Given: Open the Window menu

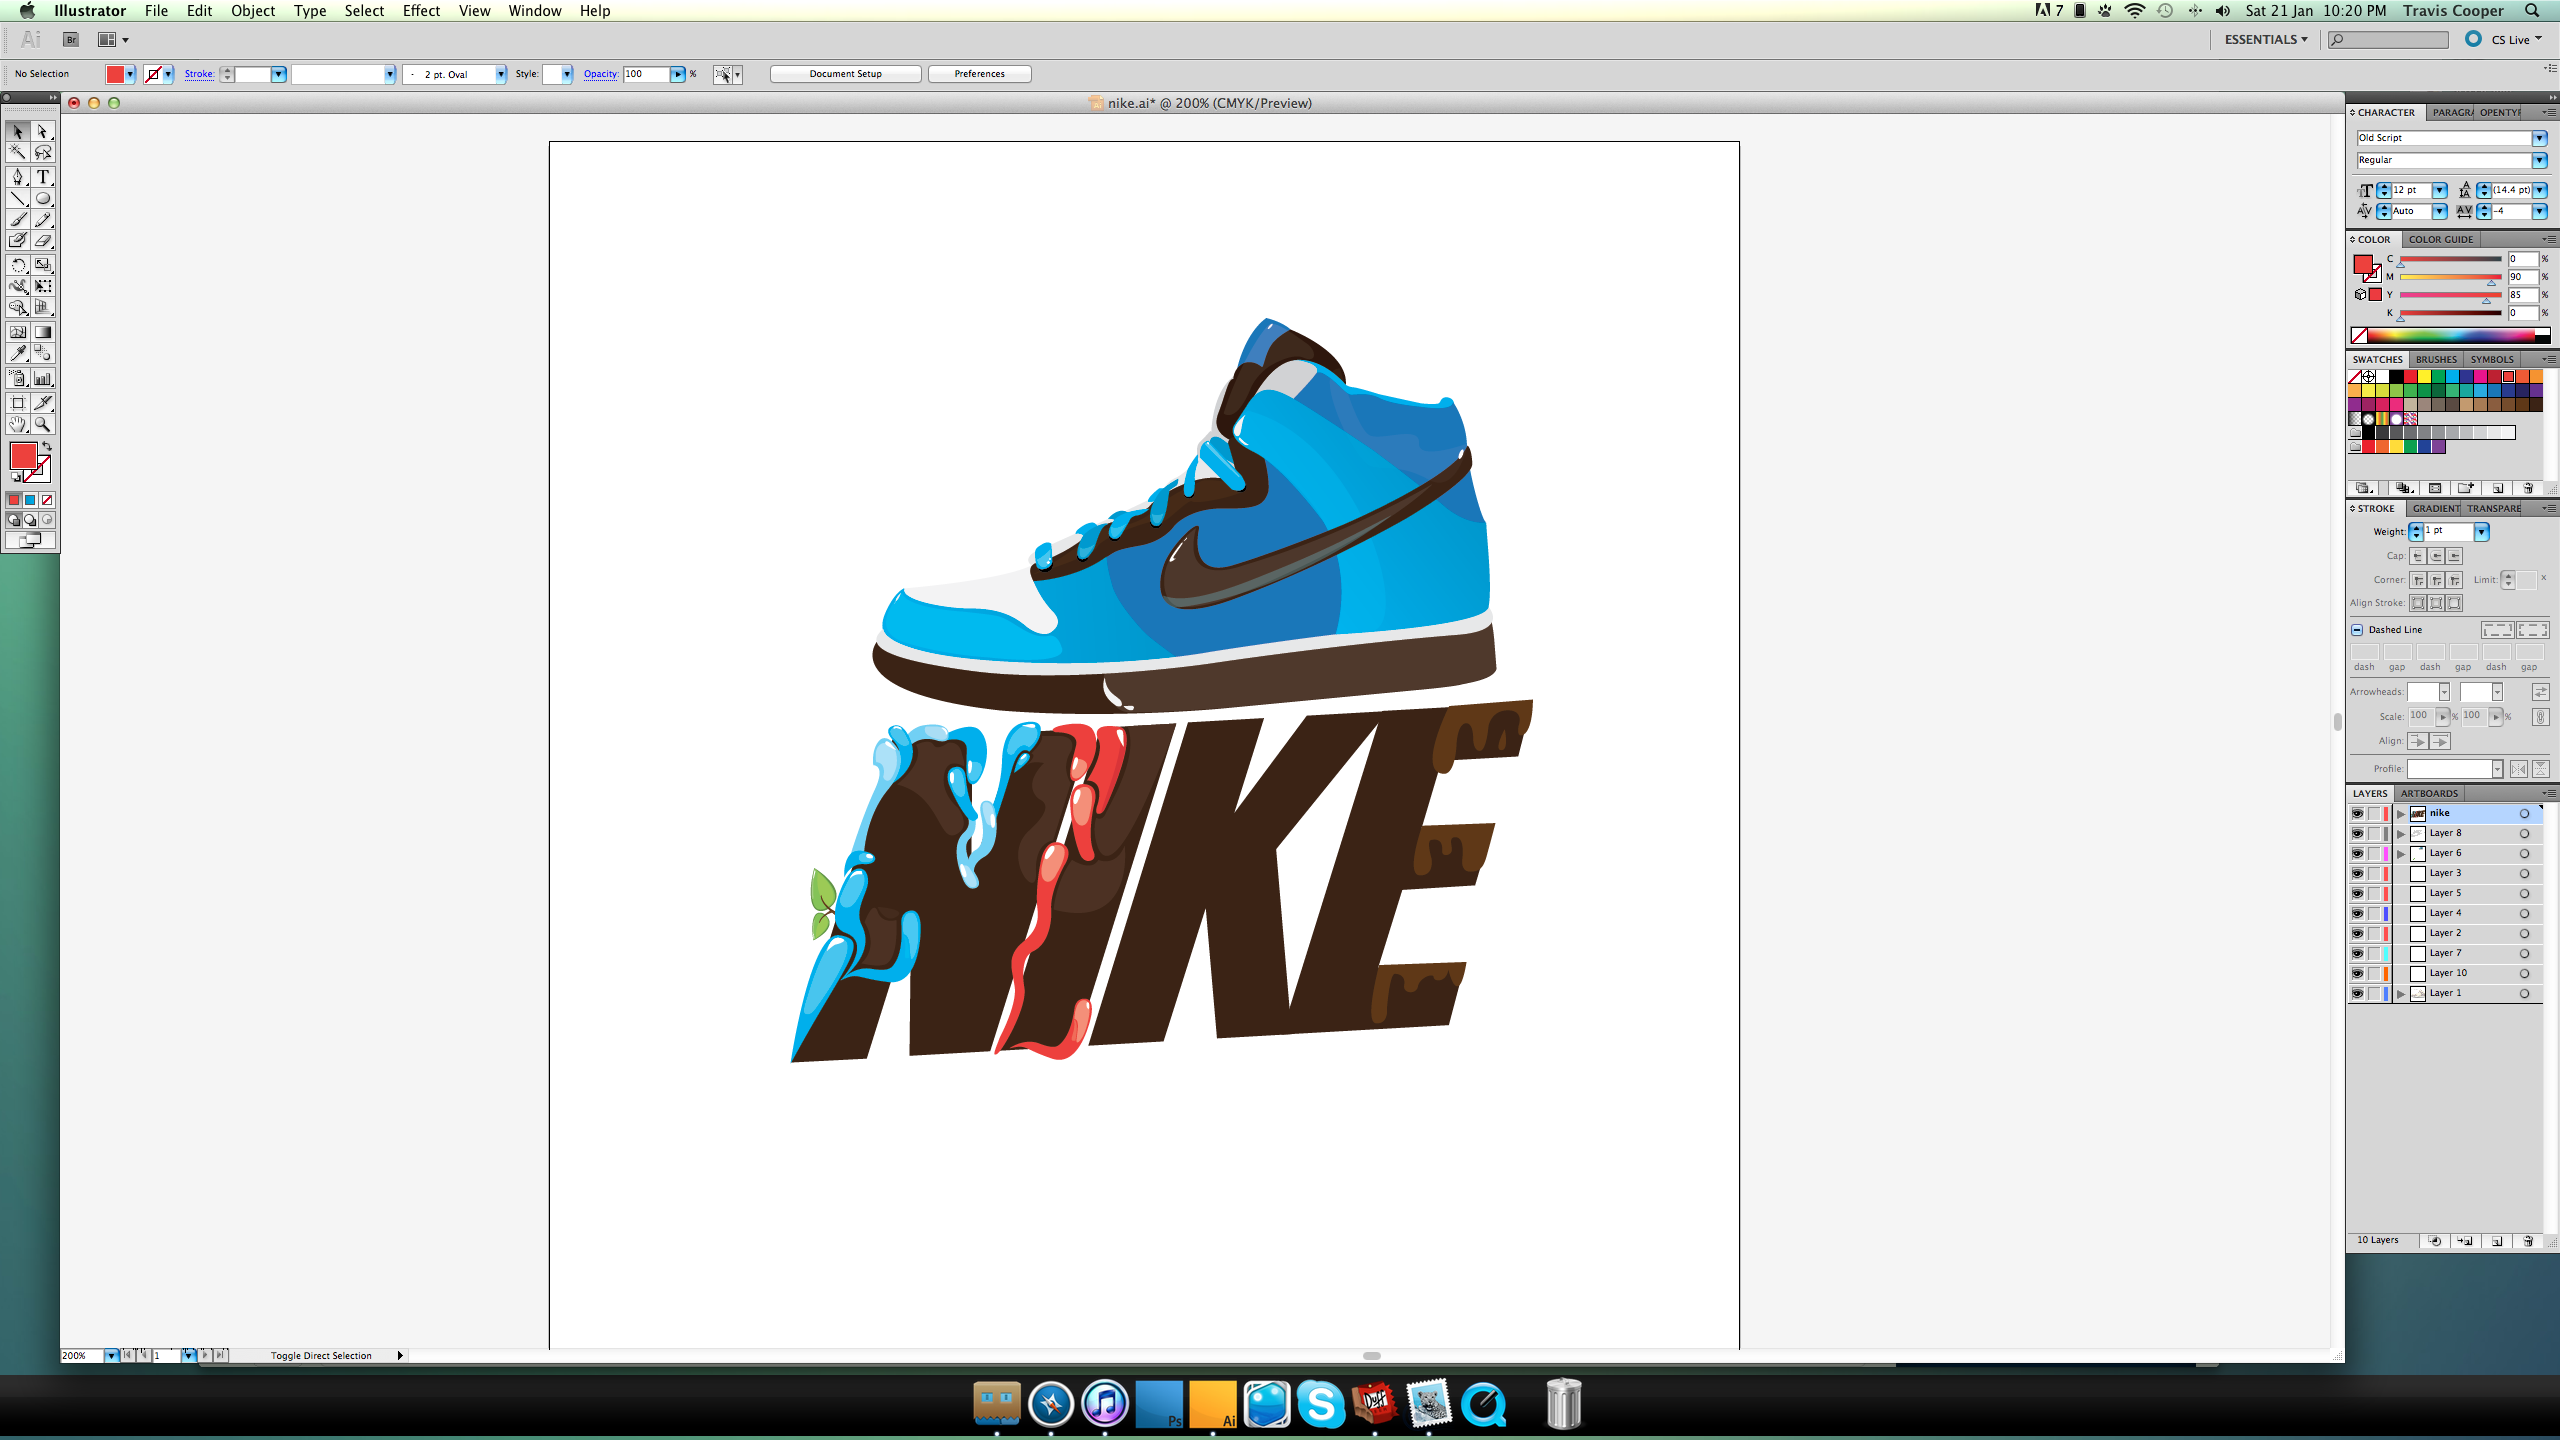Looking at the screenshot, I should pyautogui.click(x=535, y=11).
